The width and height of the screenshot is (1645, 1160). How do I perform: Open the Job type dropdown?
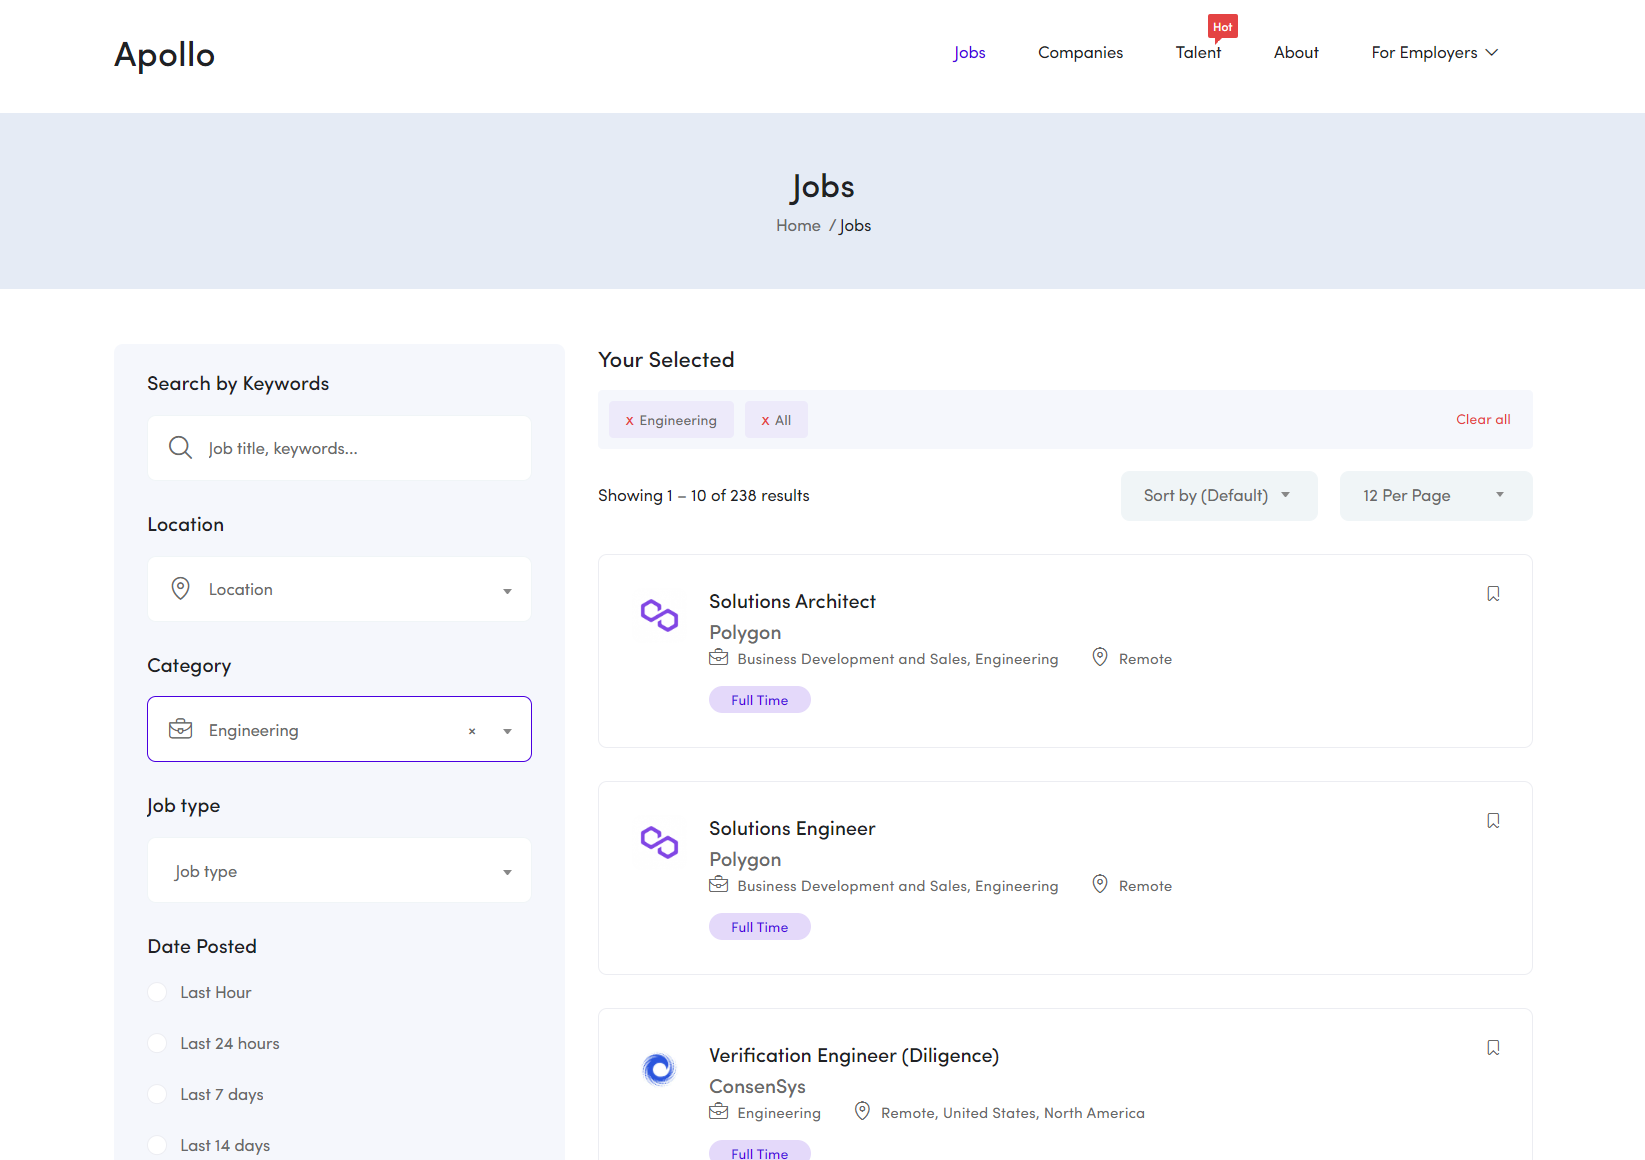click(x=339, y=870)
